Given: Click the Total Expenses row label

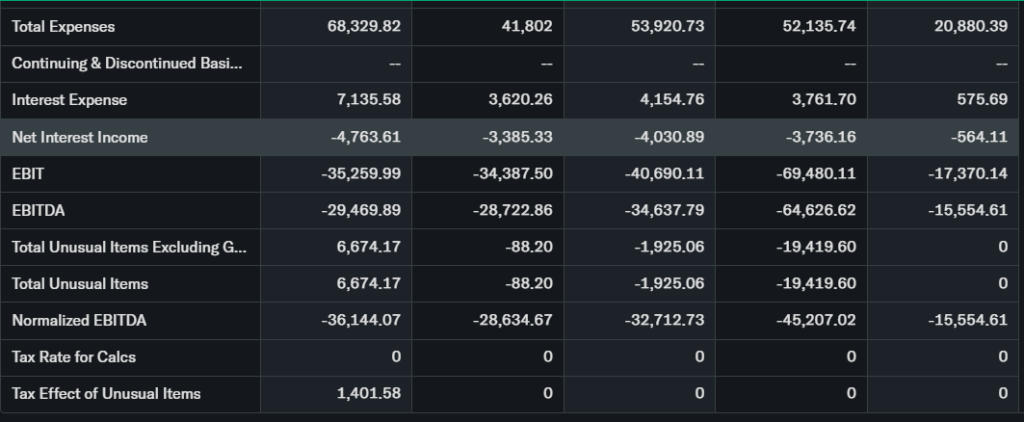Looking at the screenshot, I should 63,26.
